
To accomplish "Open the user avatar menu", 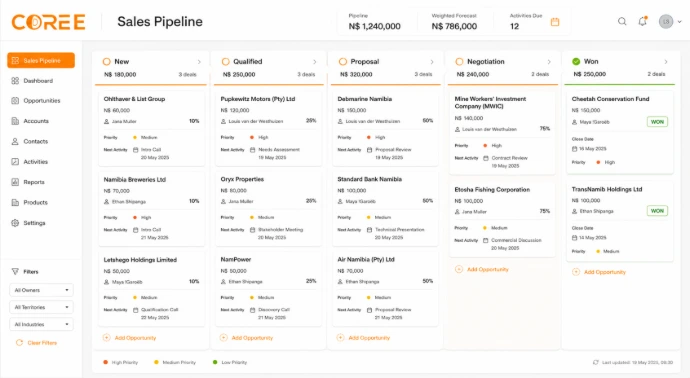I will pyautogui.click(x=666, y=21).
